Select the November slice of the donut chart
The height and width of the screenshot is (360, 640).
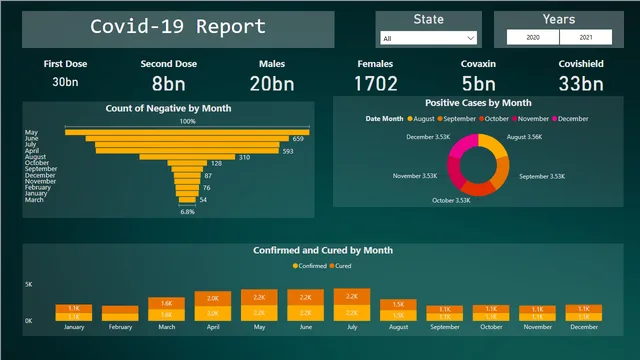click(x=454, y=173)
